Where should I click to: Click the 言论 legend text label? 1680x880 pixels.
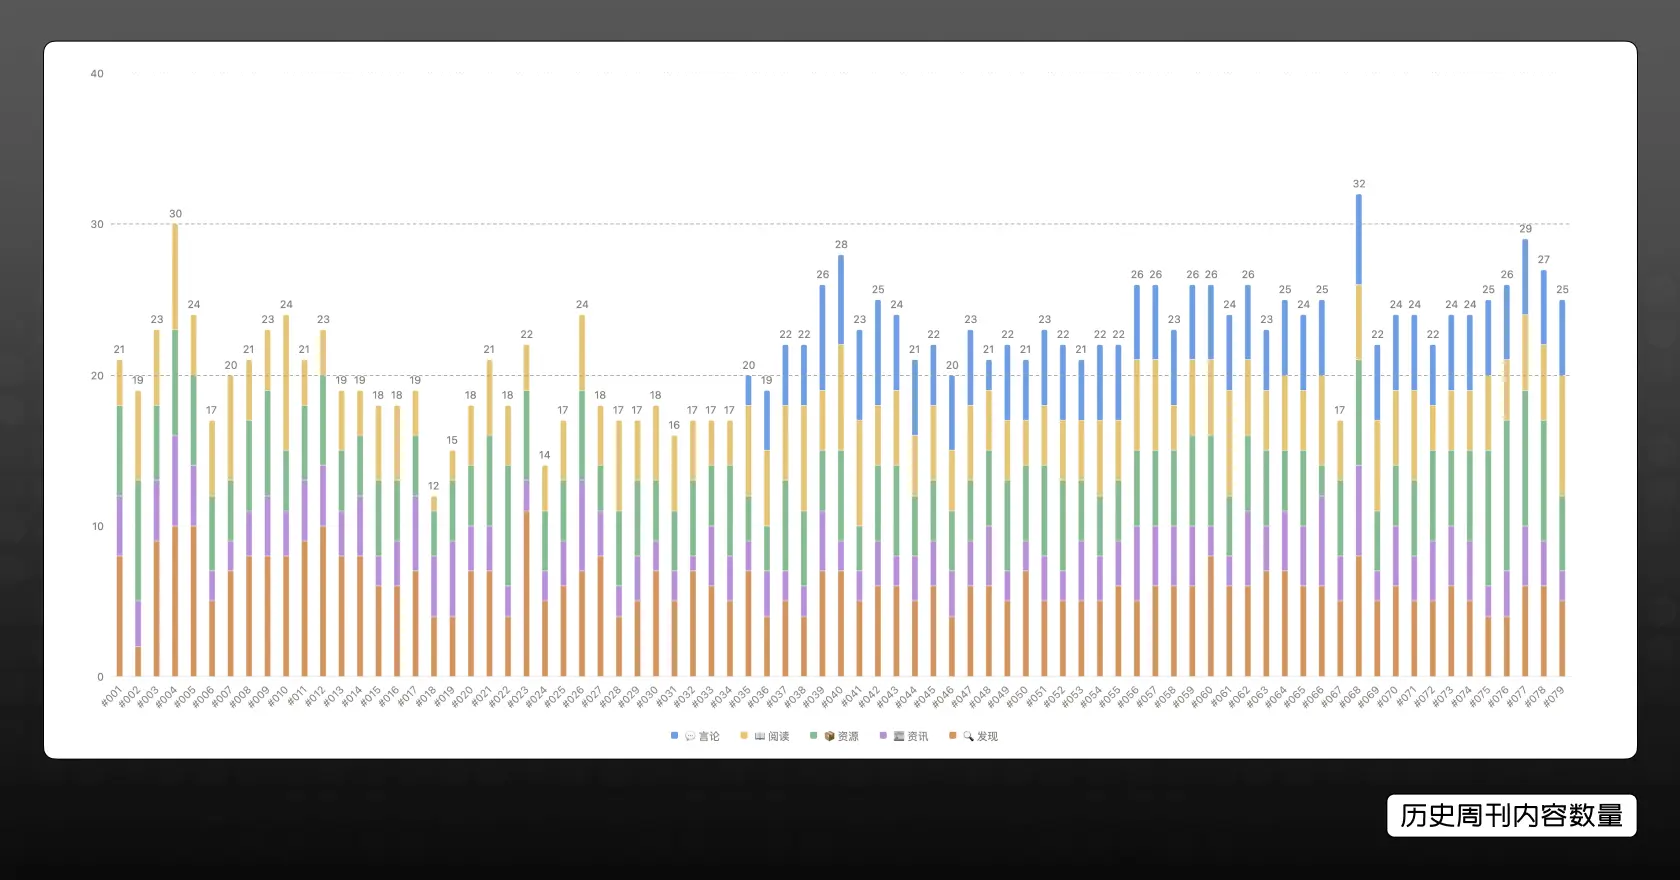click(710, 736)
